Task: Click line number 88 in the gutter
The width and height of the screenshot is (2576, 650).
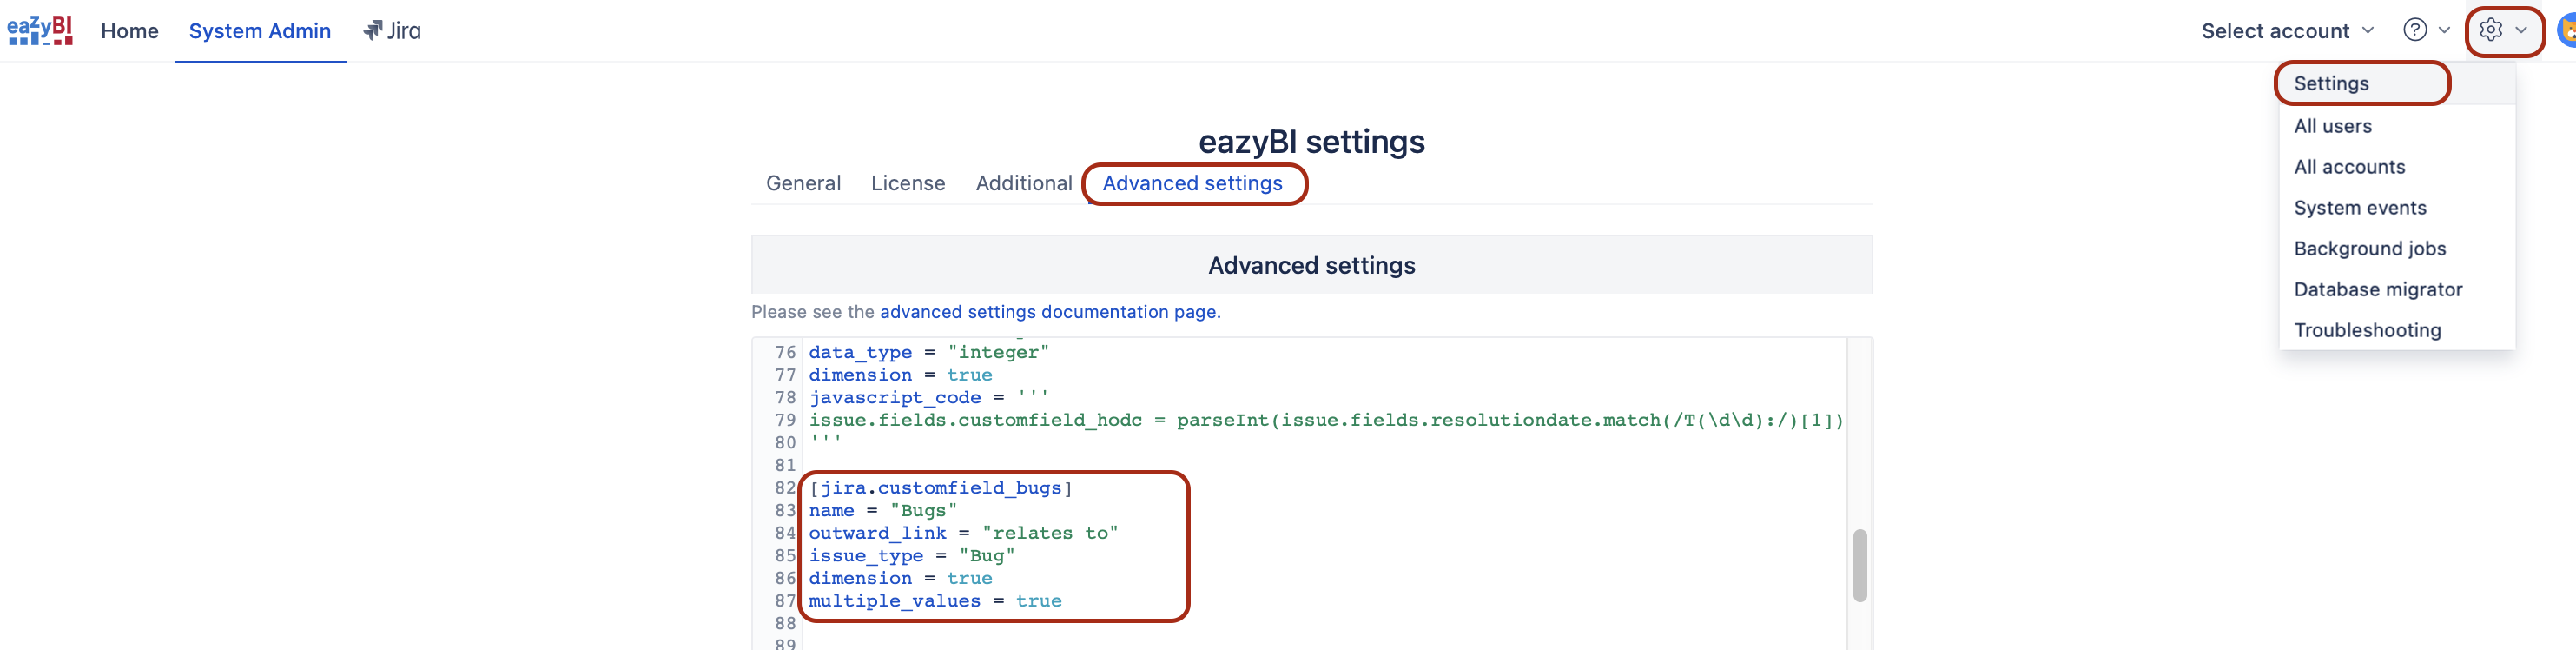Action: point(785,624)
